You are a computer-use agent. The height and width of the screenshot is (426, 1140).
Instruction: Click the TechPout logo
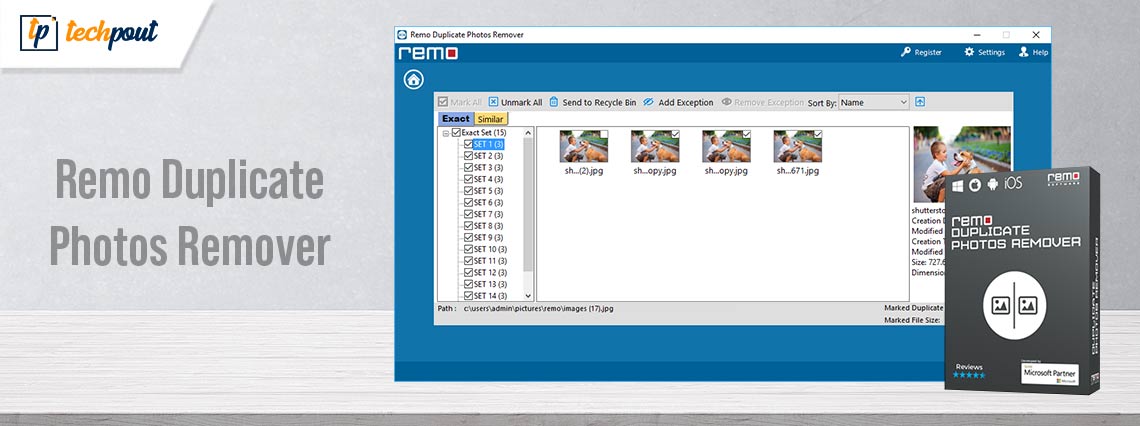88,32
